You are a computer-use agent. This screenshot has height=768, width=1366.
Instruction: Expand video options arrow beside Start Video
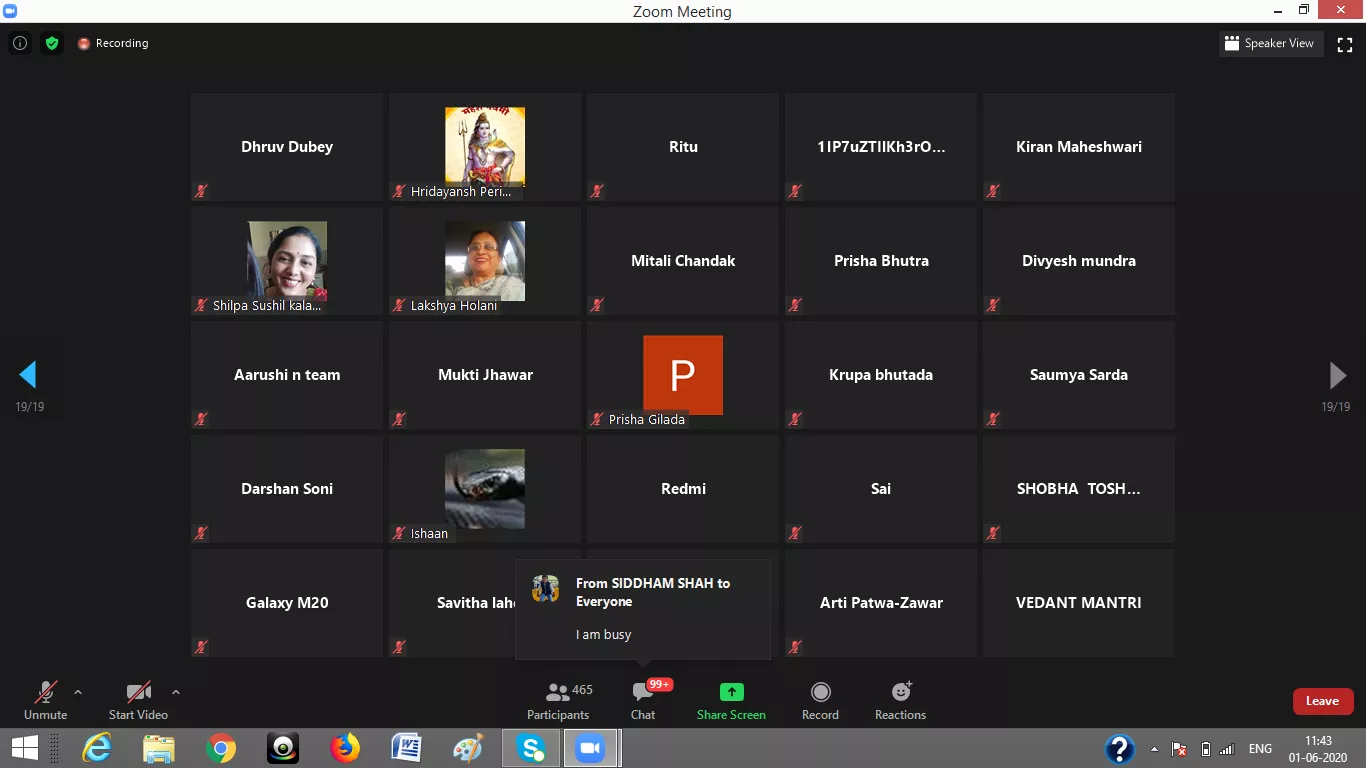[x=176, y=692]
